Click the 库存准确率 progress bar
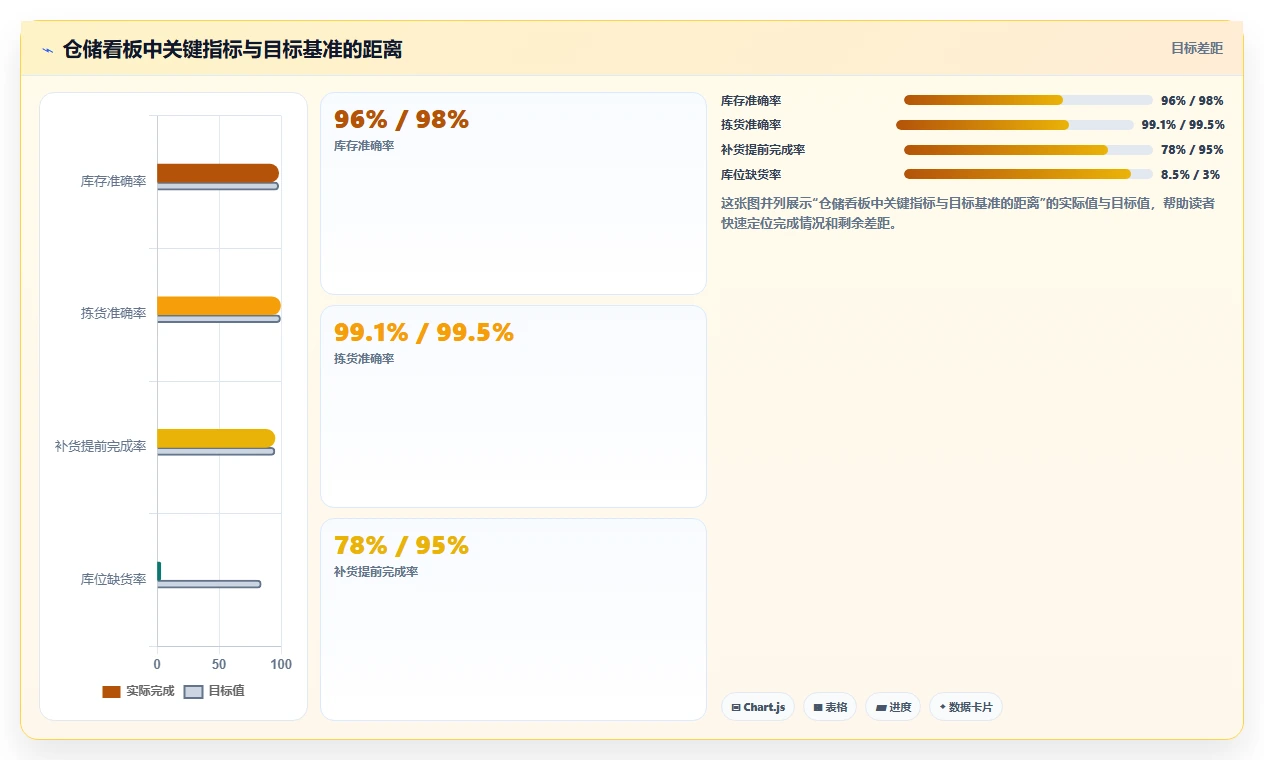This screenshot has width=1264, height=760. (x=1028, y=100)
